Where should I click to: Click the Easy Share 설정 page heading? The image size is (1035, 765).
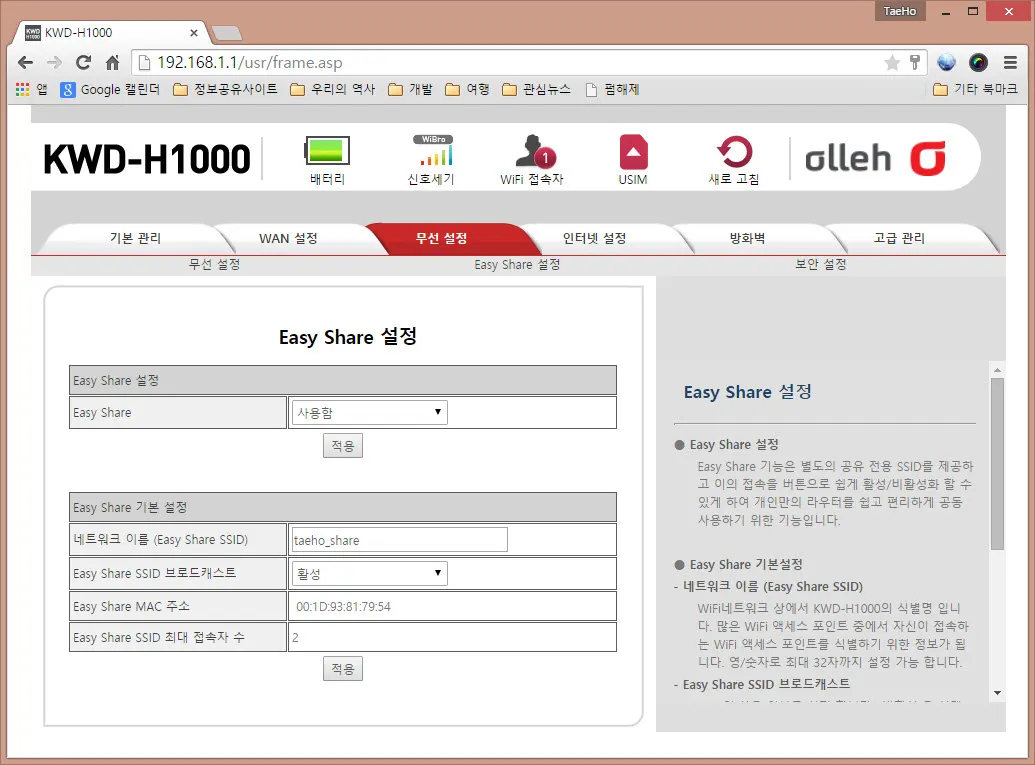348,337
